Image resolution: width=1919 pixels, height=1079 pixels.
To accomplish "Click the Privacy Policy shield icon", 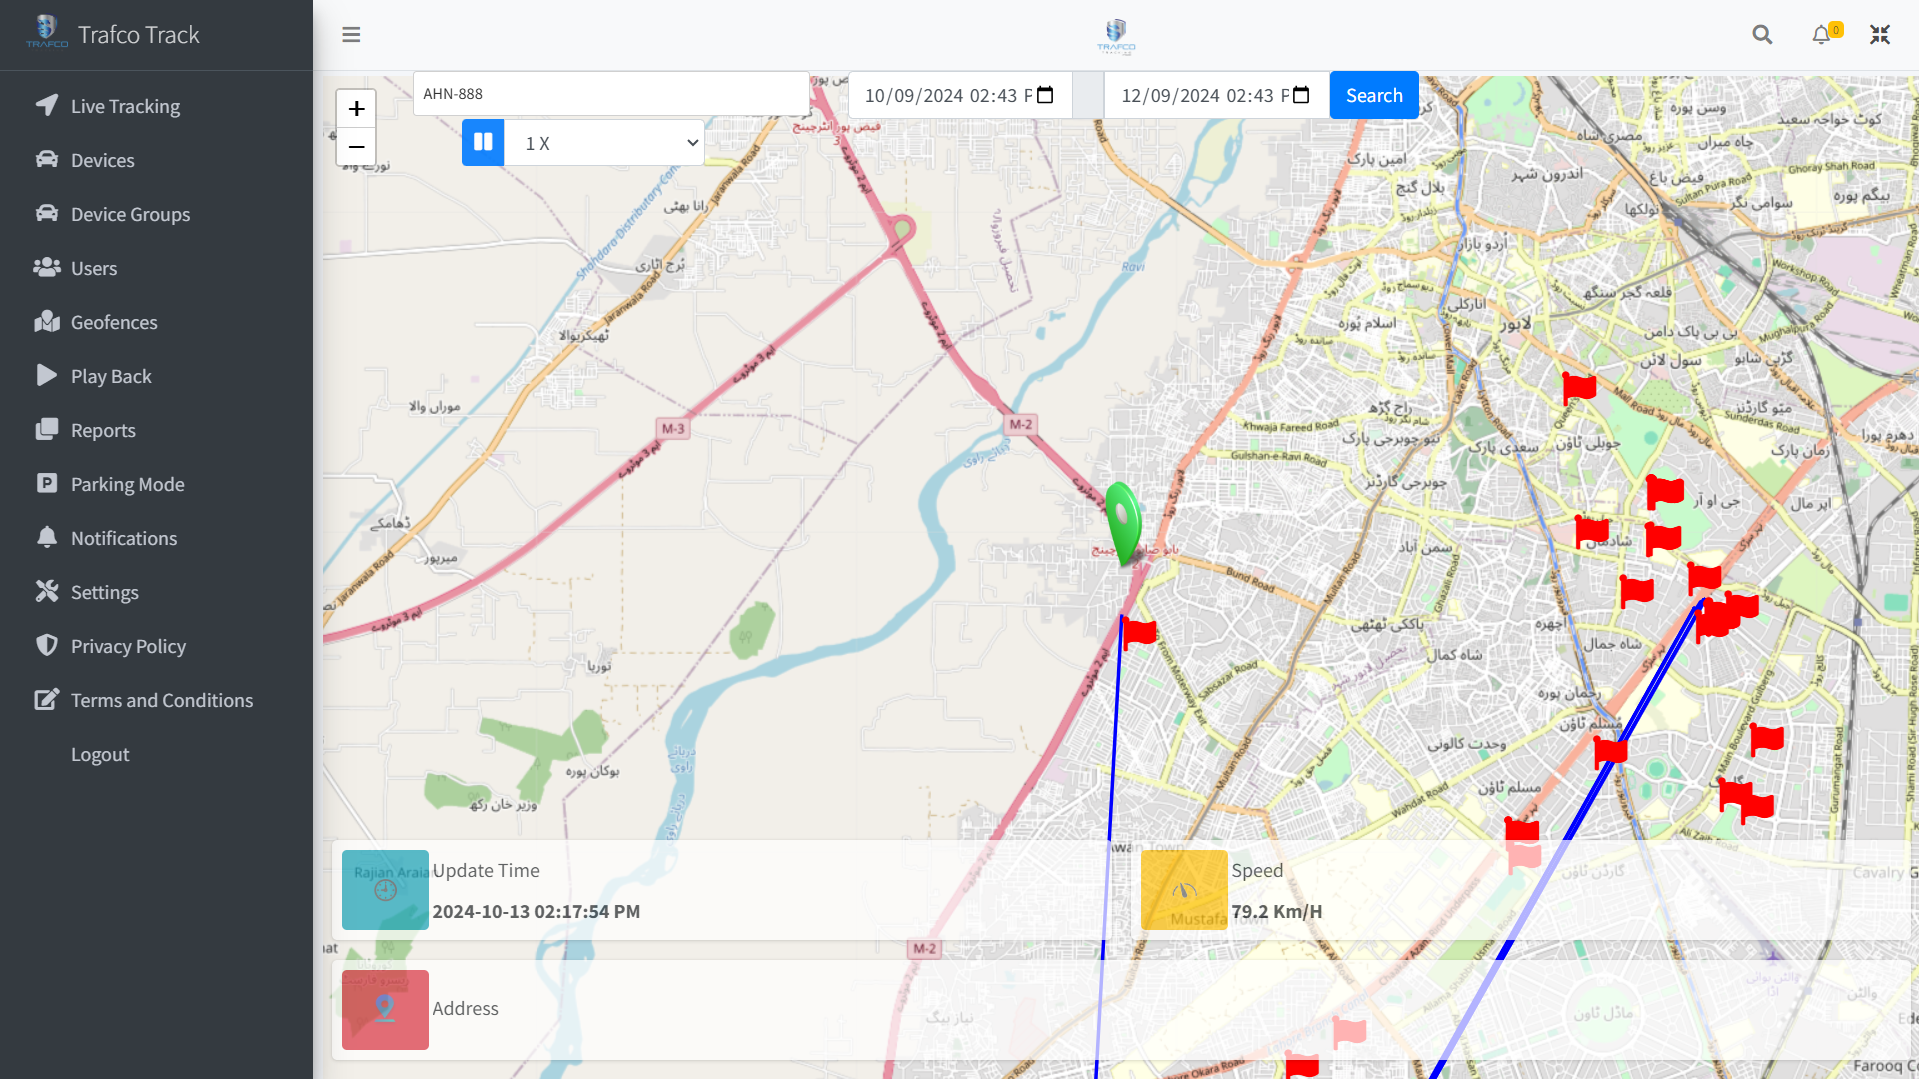I will (47, 645).
